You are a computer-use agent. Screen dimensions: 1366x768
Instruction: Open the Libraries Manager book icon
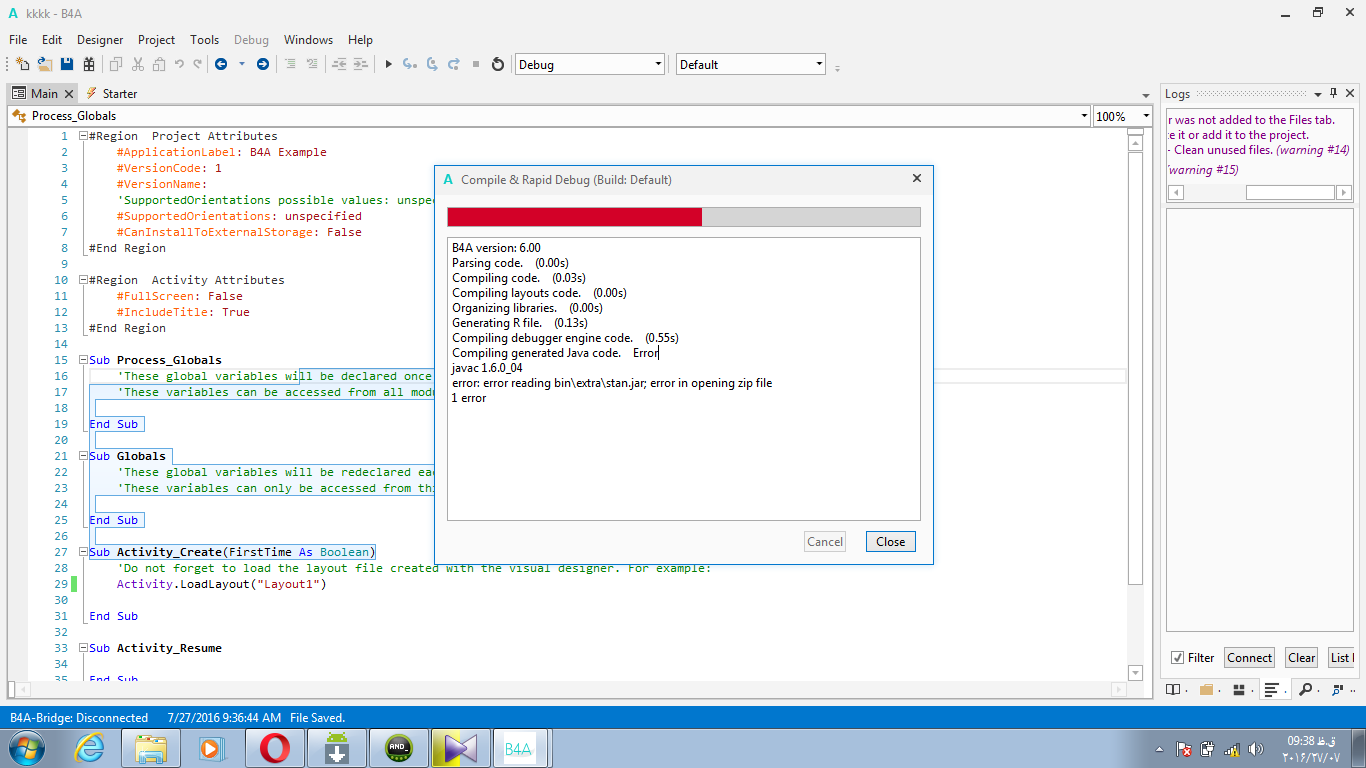coord(1173,689)
